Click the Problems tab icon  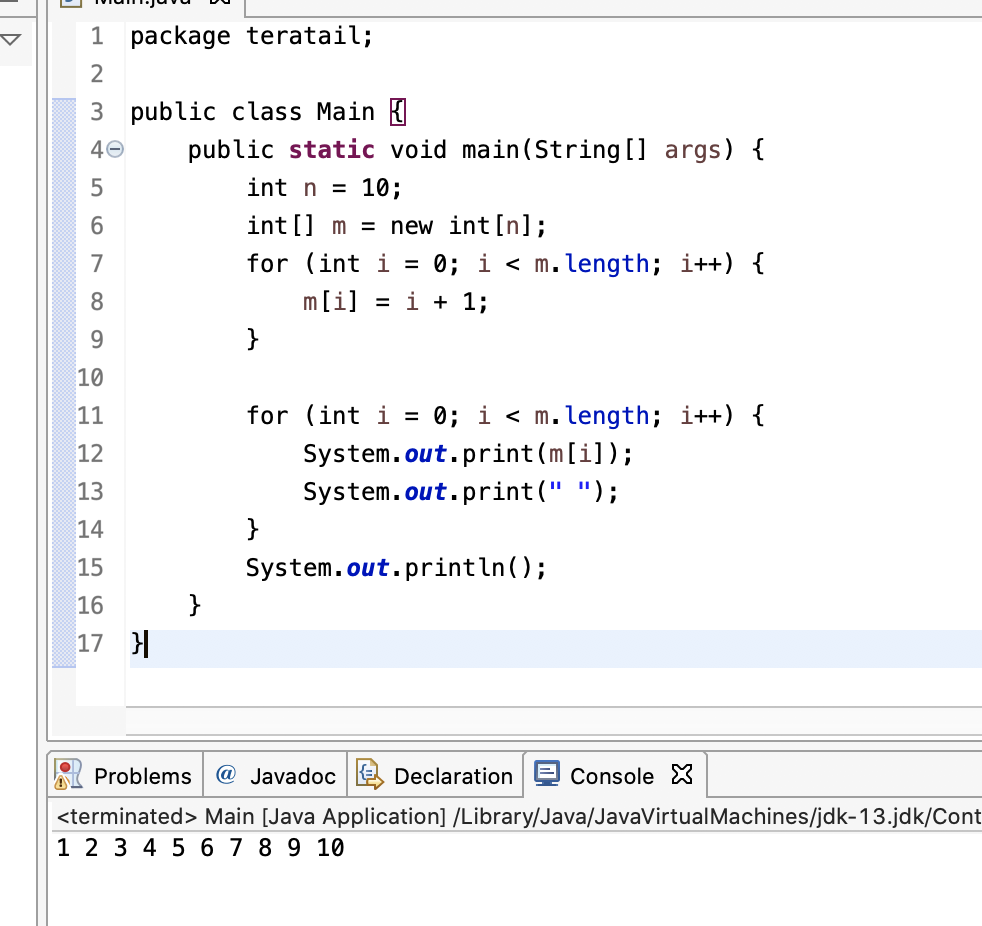coord(68,774)
